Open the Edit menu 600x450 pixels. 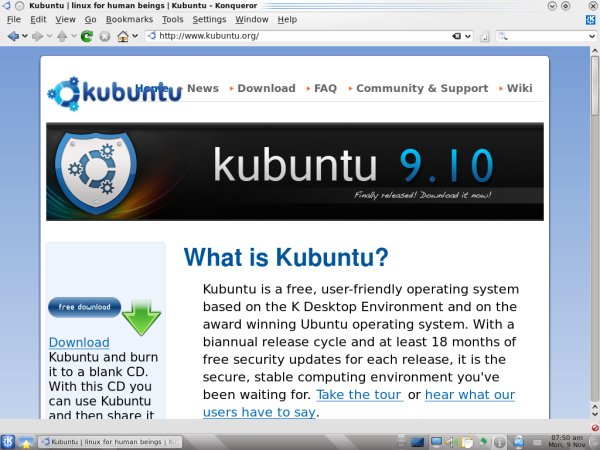38,20
